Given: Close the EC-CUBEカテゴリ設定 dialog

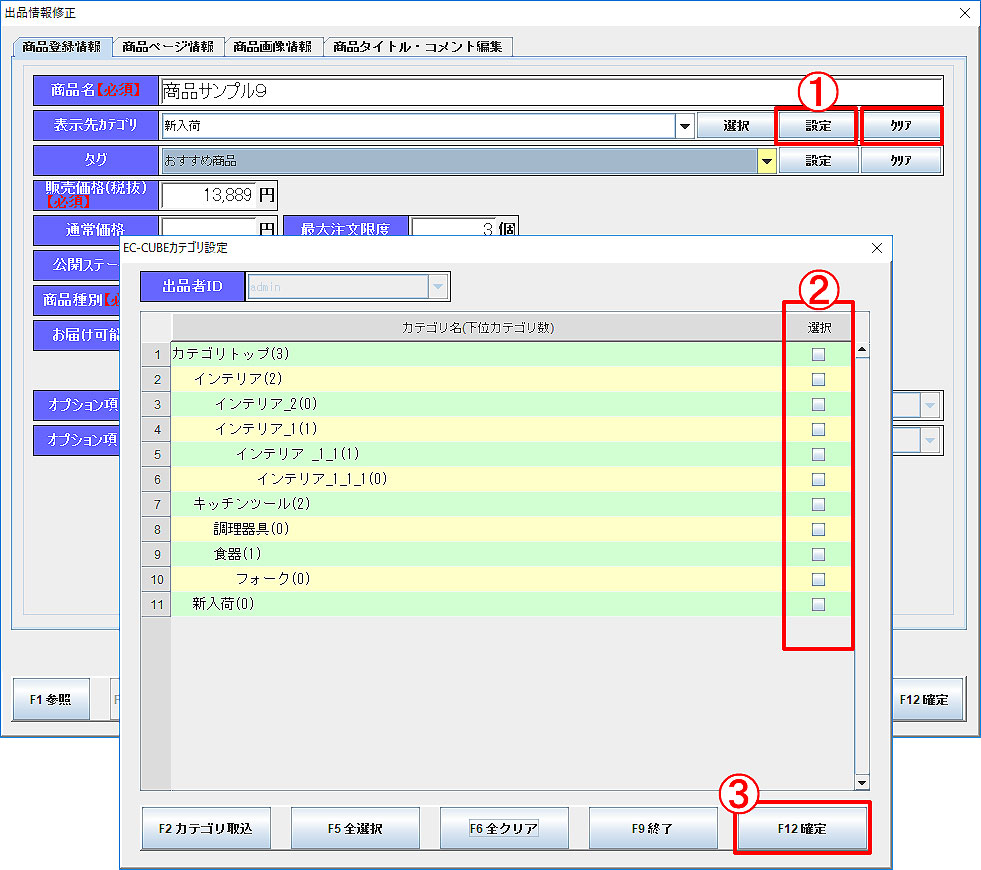Looking at the screenshot, I should coord(877,248).
